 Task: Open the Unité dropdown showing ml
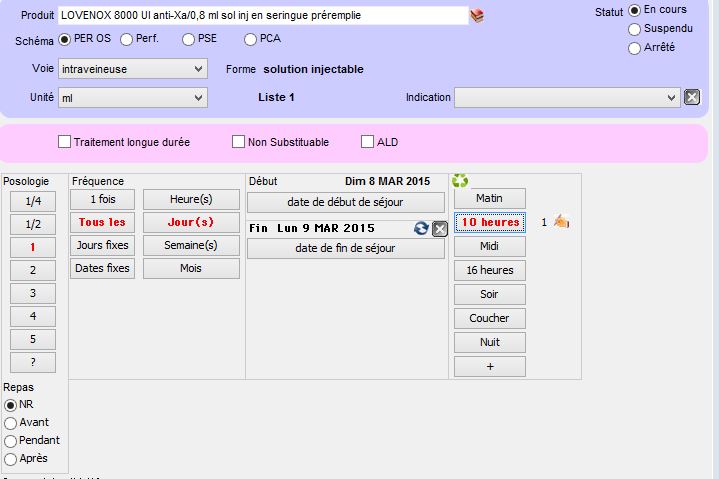click(133, 98)
